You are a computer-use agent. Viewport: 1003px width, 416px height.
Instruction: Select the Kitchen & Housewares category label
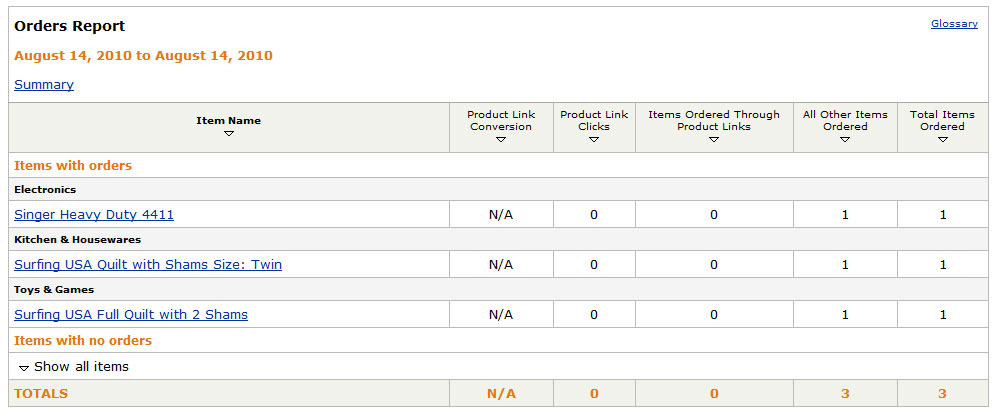click(77, 239)
